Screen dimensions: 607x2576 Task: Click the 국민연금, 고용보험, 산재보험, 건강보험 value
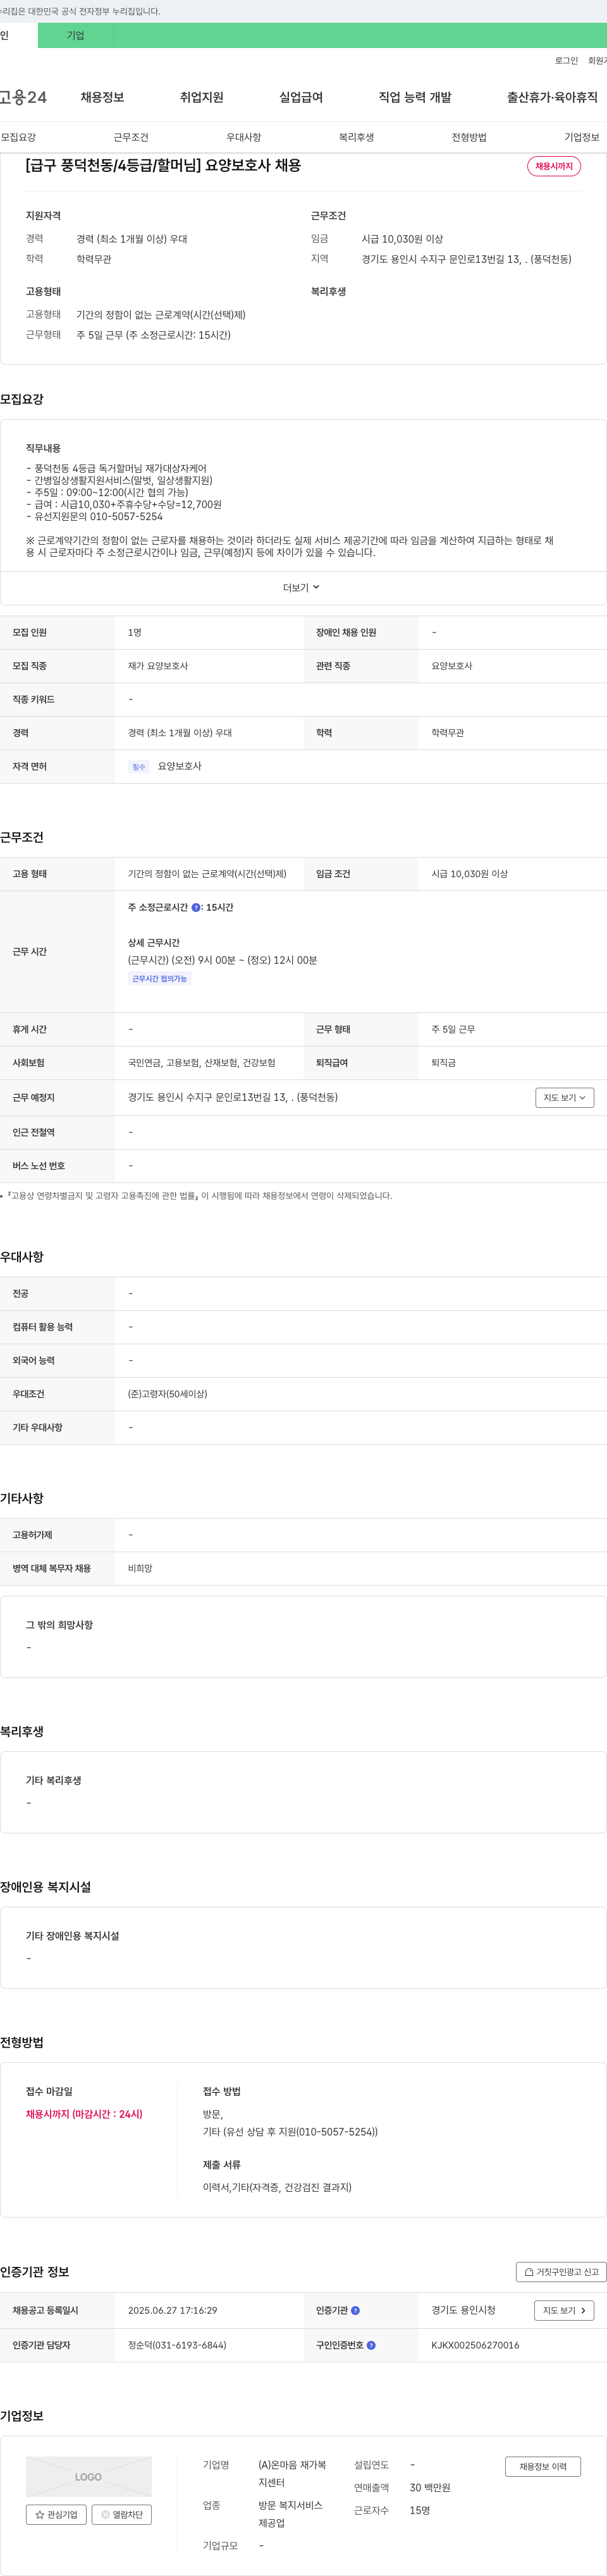click(x=202, y=1063)
